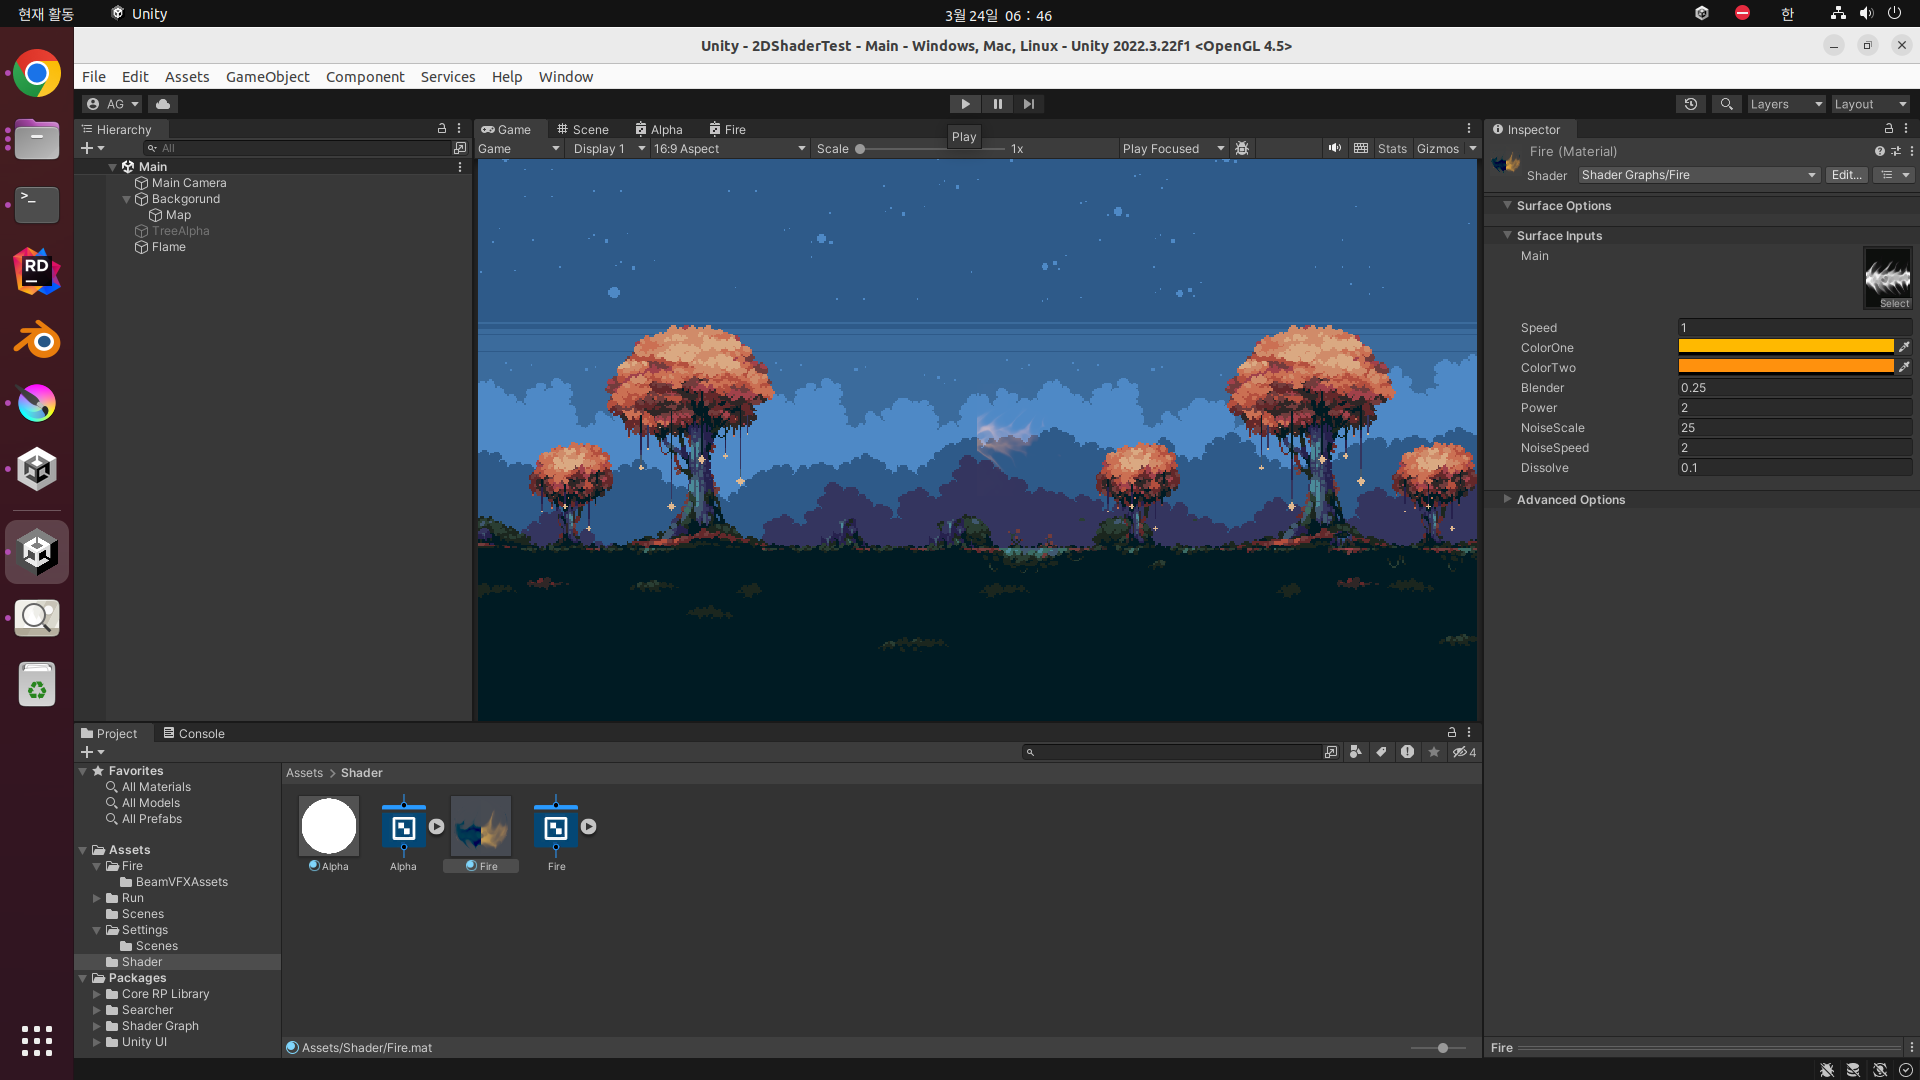Viewport: 1920px width, 1080px height.
Task: Switch to the Scene tab
Action: pos(583,129)
